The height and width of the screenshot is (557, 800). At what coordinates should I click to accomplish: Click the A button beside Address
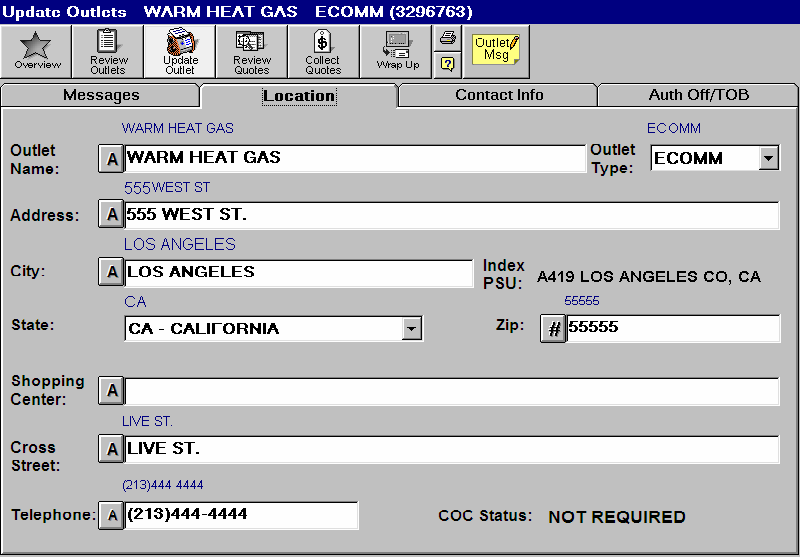(x=111, y=215)
